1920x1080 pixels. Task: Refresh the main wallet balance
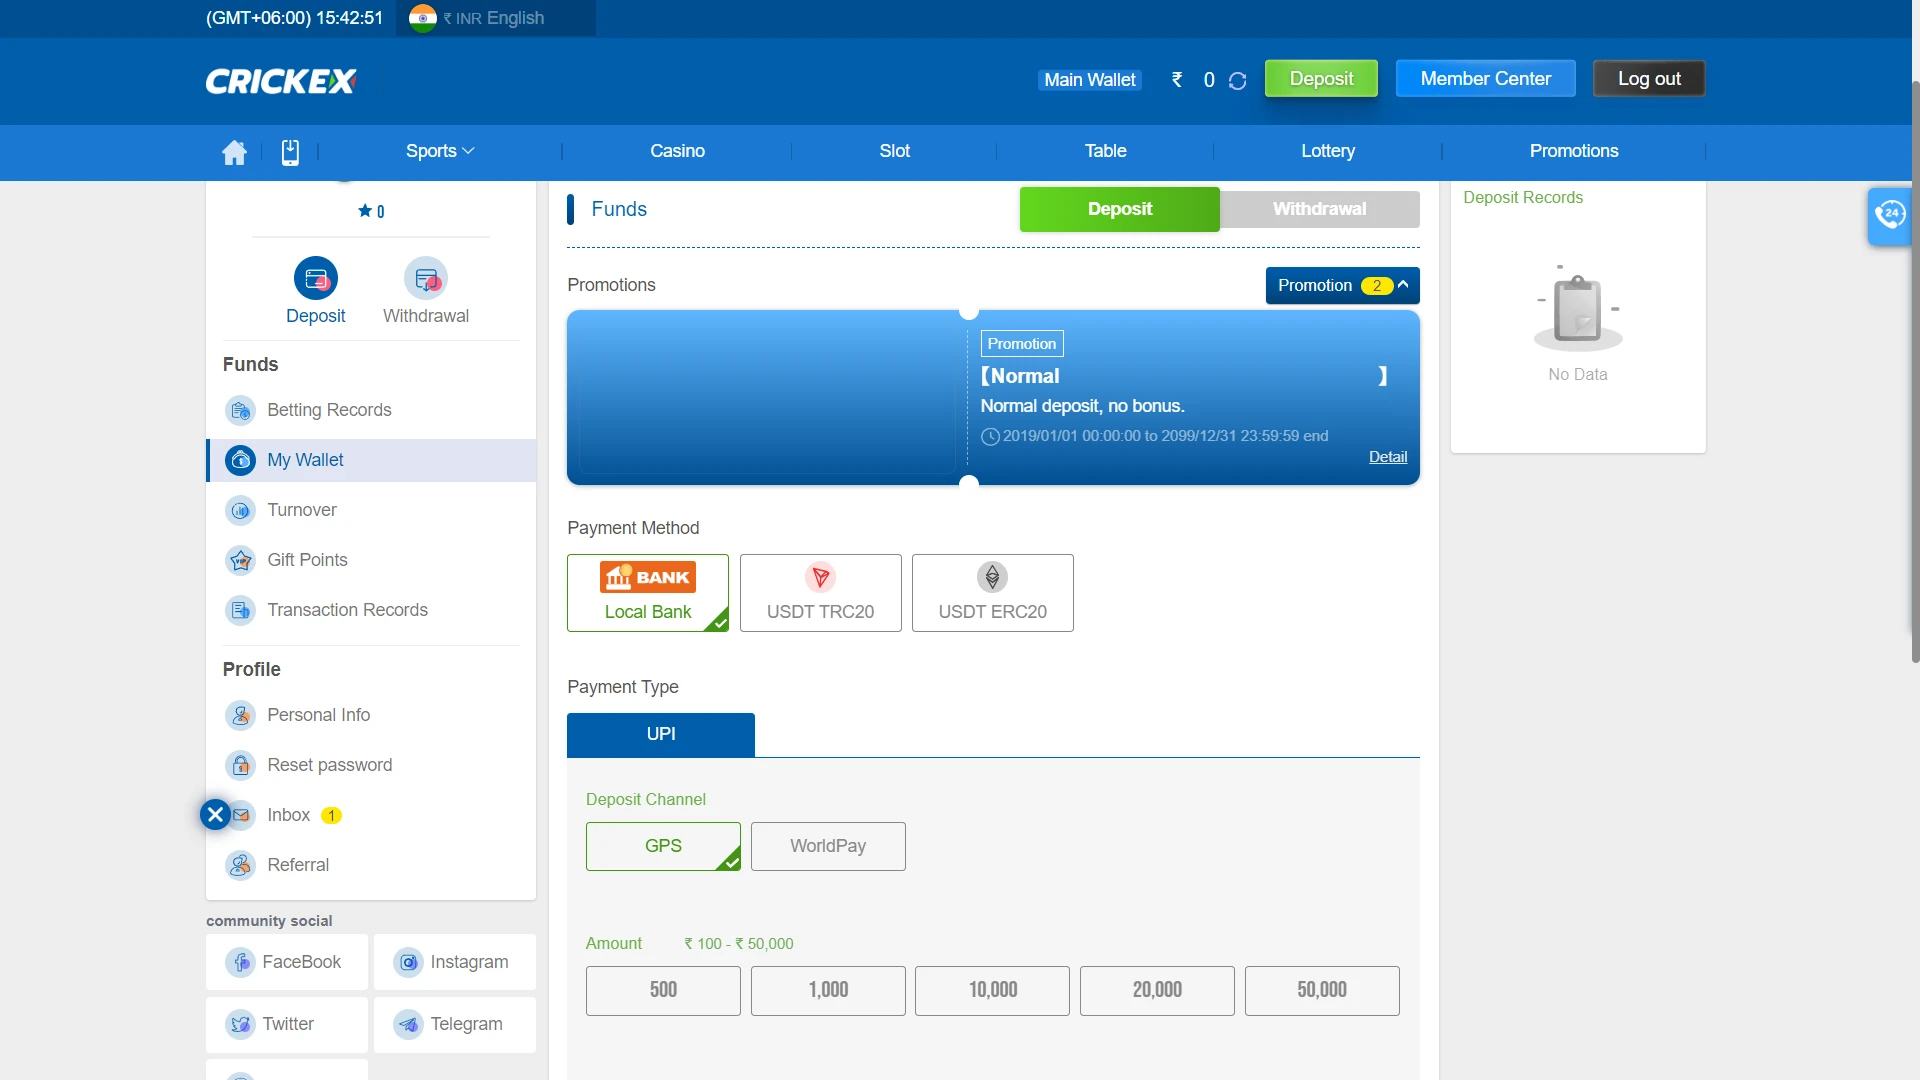(x=1237, y=81)
